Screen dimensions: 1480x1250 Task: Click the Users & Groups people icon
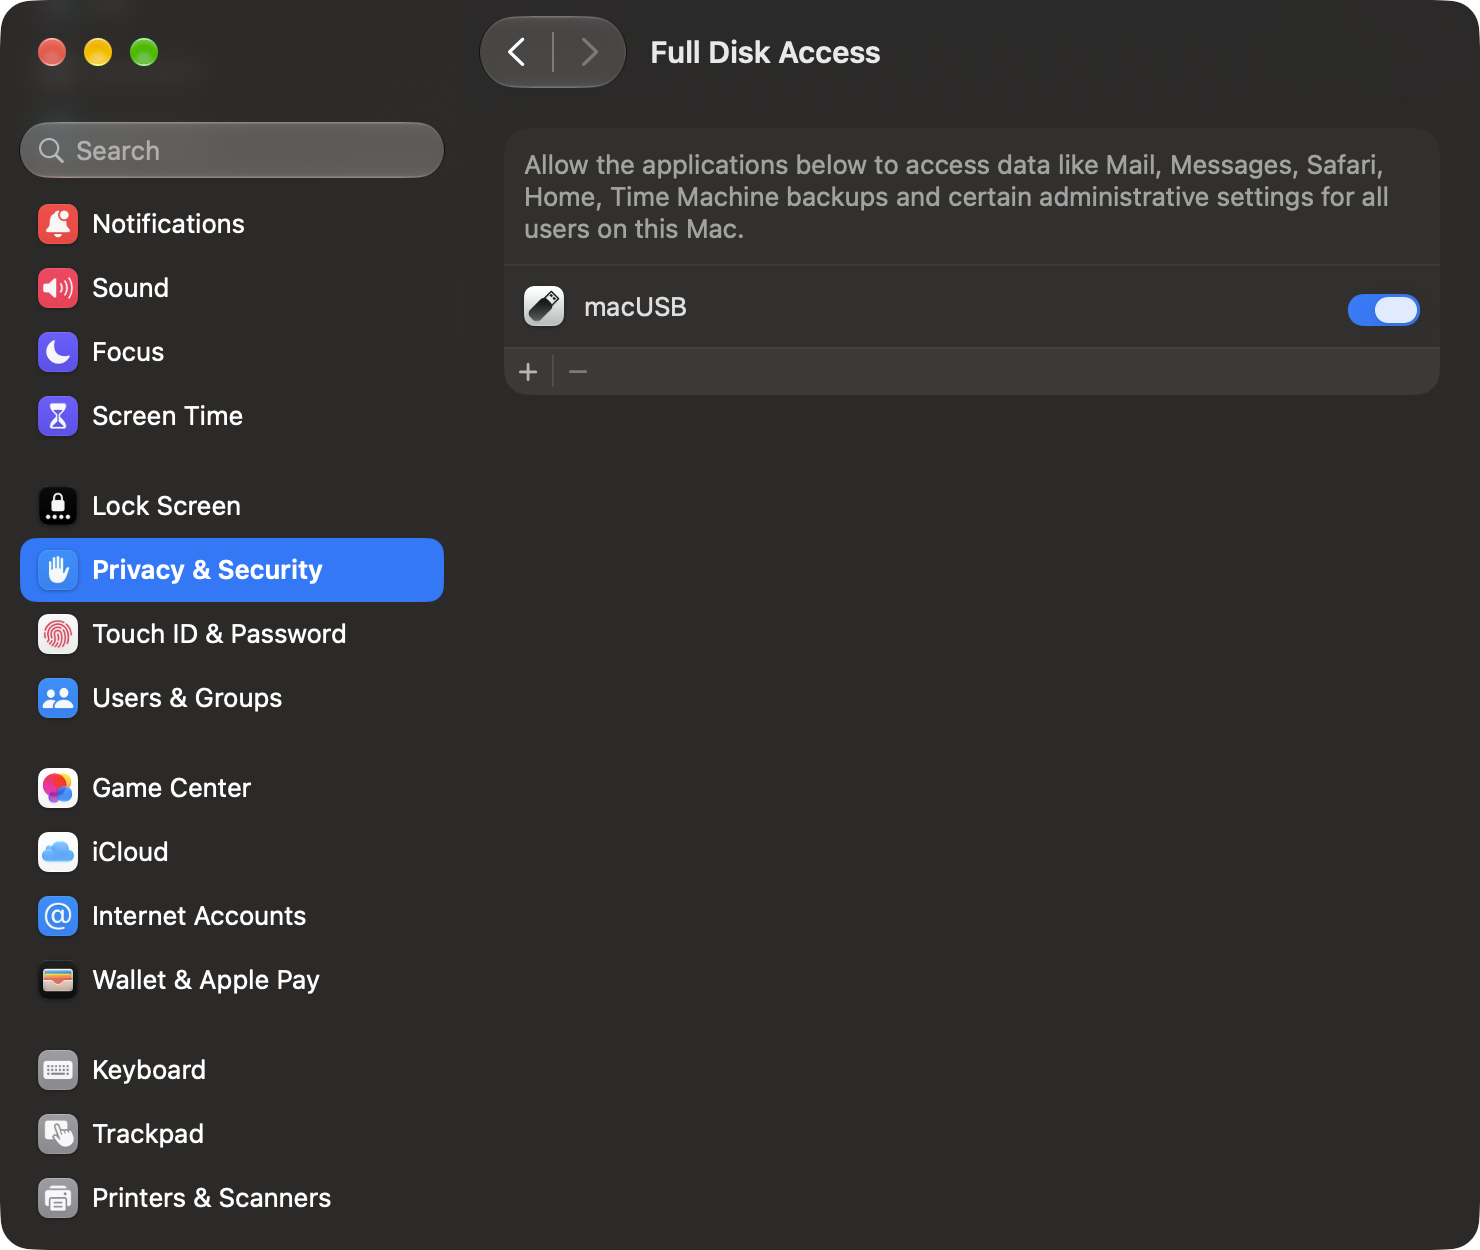(58, 698)
